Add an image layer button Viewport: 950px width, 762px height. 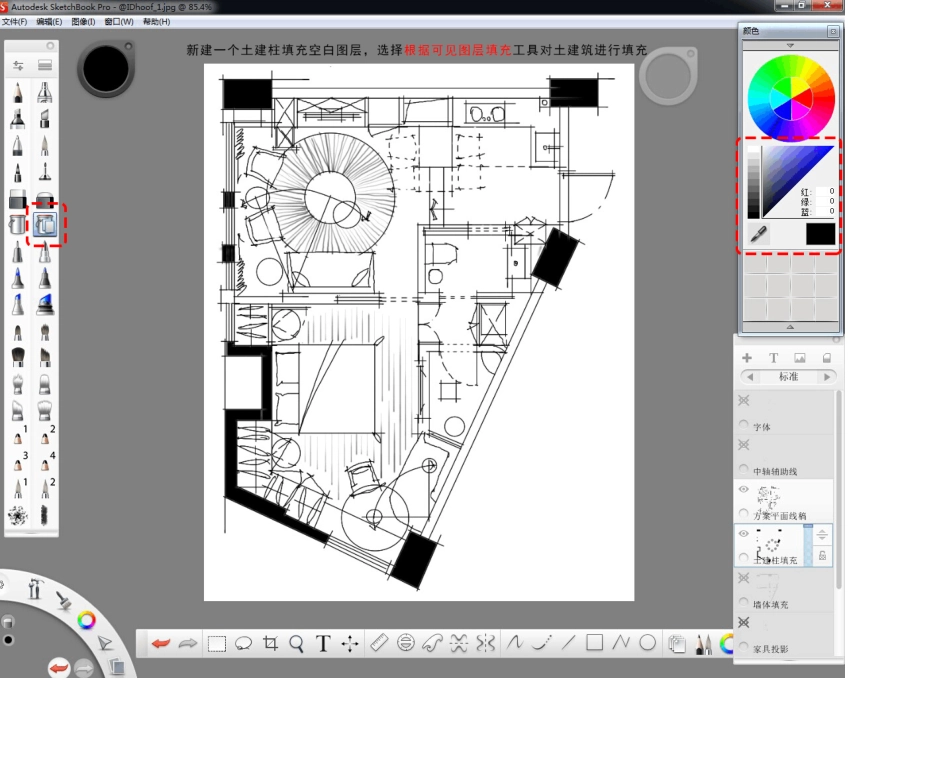(x=800, y=358)
